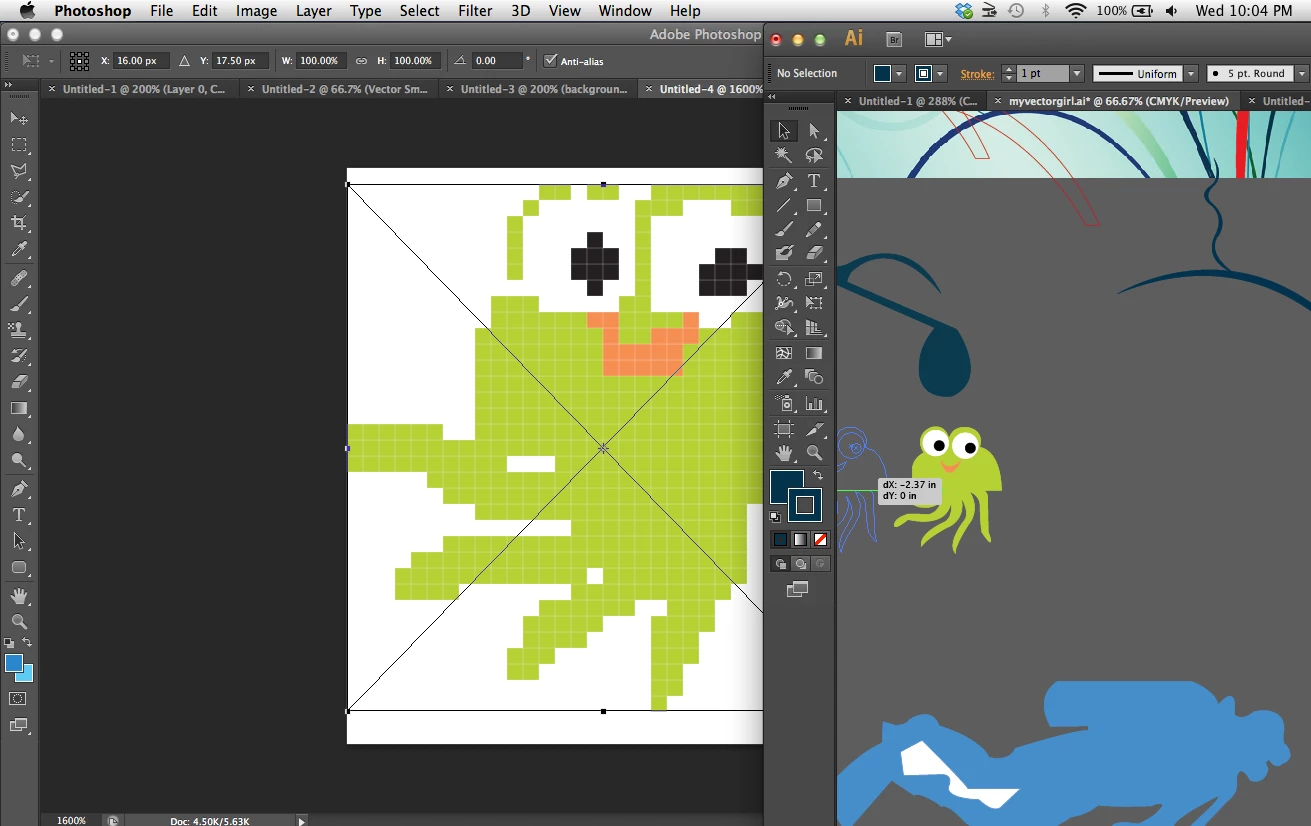Select the Photoshop Move tool
This screenshot has height=826, width=1311.
(x=19, y=118)
